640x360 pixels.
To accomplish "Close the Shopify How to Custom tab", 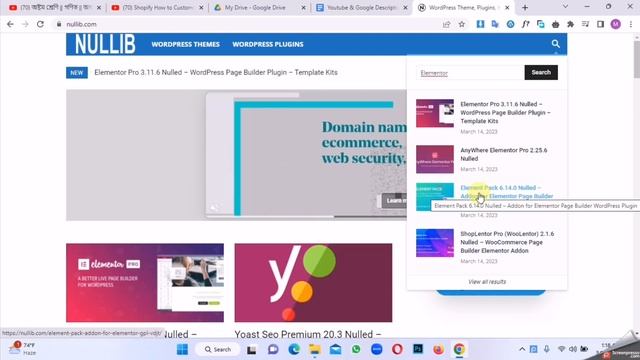I will pyautogui.click(x=201, y=7).
